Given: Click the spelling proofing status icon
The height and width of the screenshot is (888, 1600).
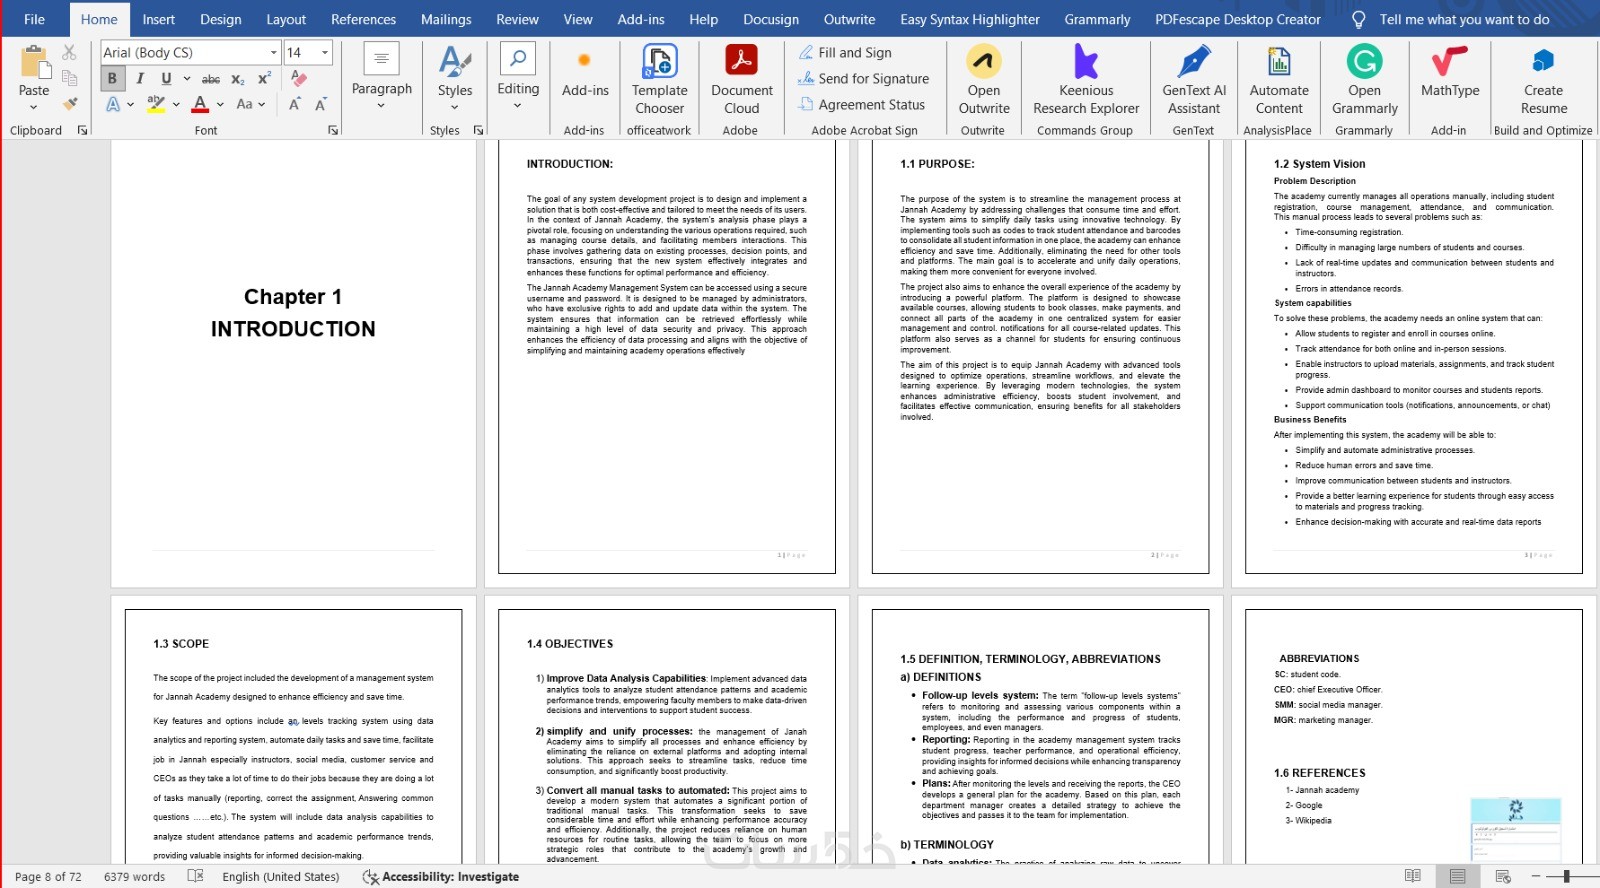Looking at the screenshot, I should point(195,876).
